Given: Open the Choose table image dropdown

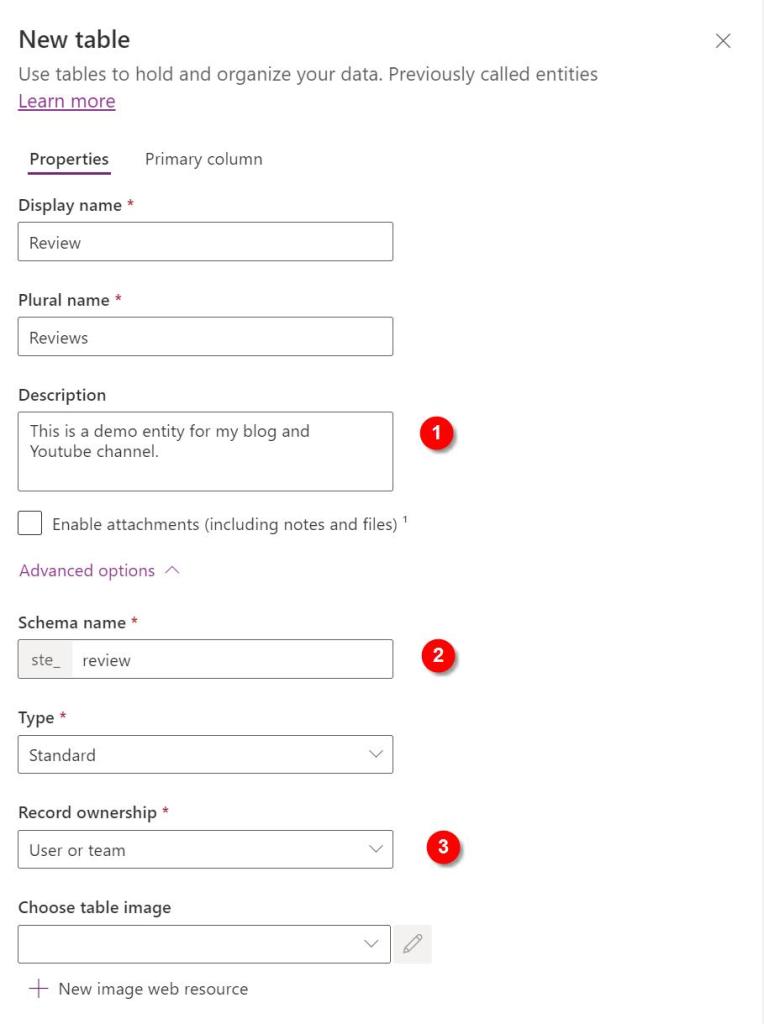Looking at the screenshot, I should [204, 944].
